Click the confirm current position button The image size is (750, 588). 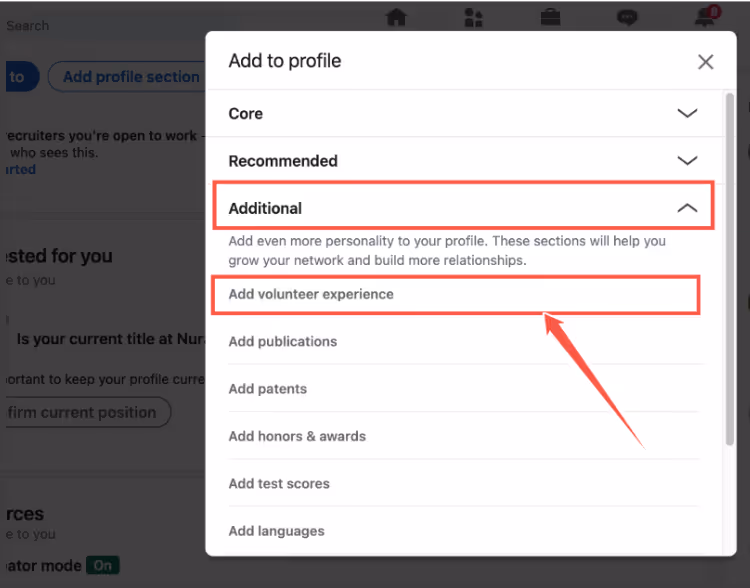(x=86, y=412)
